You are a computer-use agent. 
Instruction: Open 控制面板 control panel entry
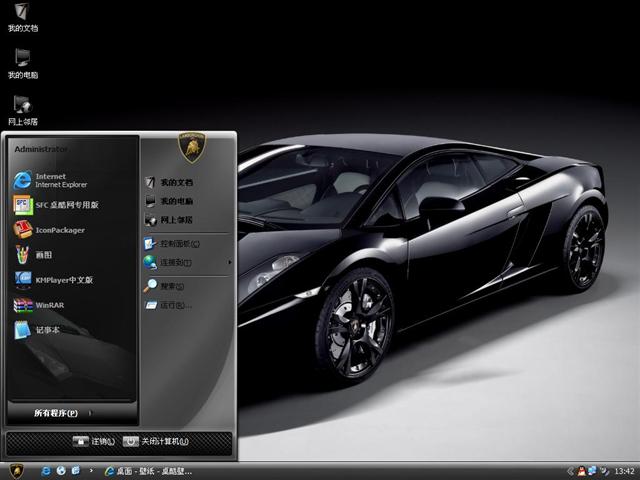click(179, 243)
